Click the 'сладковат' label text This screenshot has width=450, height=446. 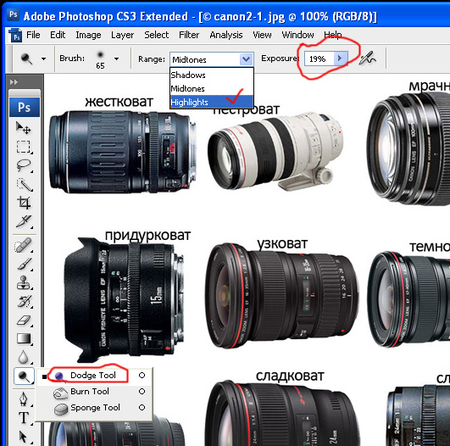tap(290, 376)
